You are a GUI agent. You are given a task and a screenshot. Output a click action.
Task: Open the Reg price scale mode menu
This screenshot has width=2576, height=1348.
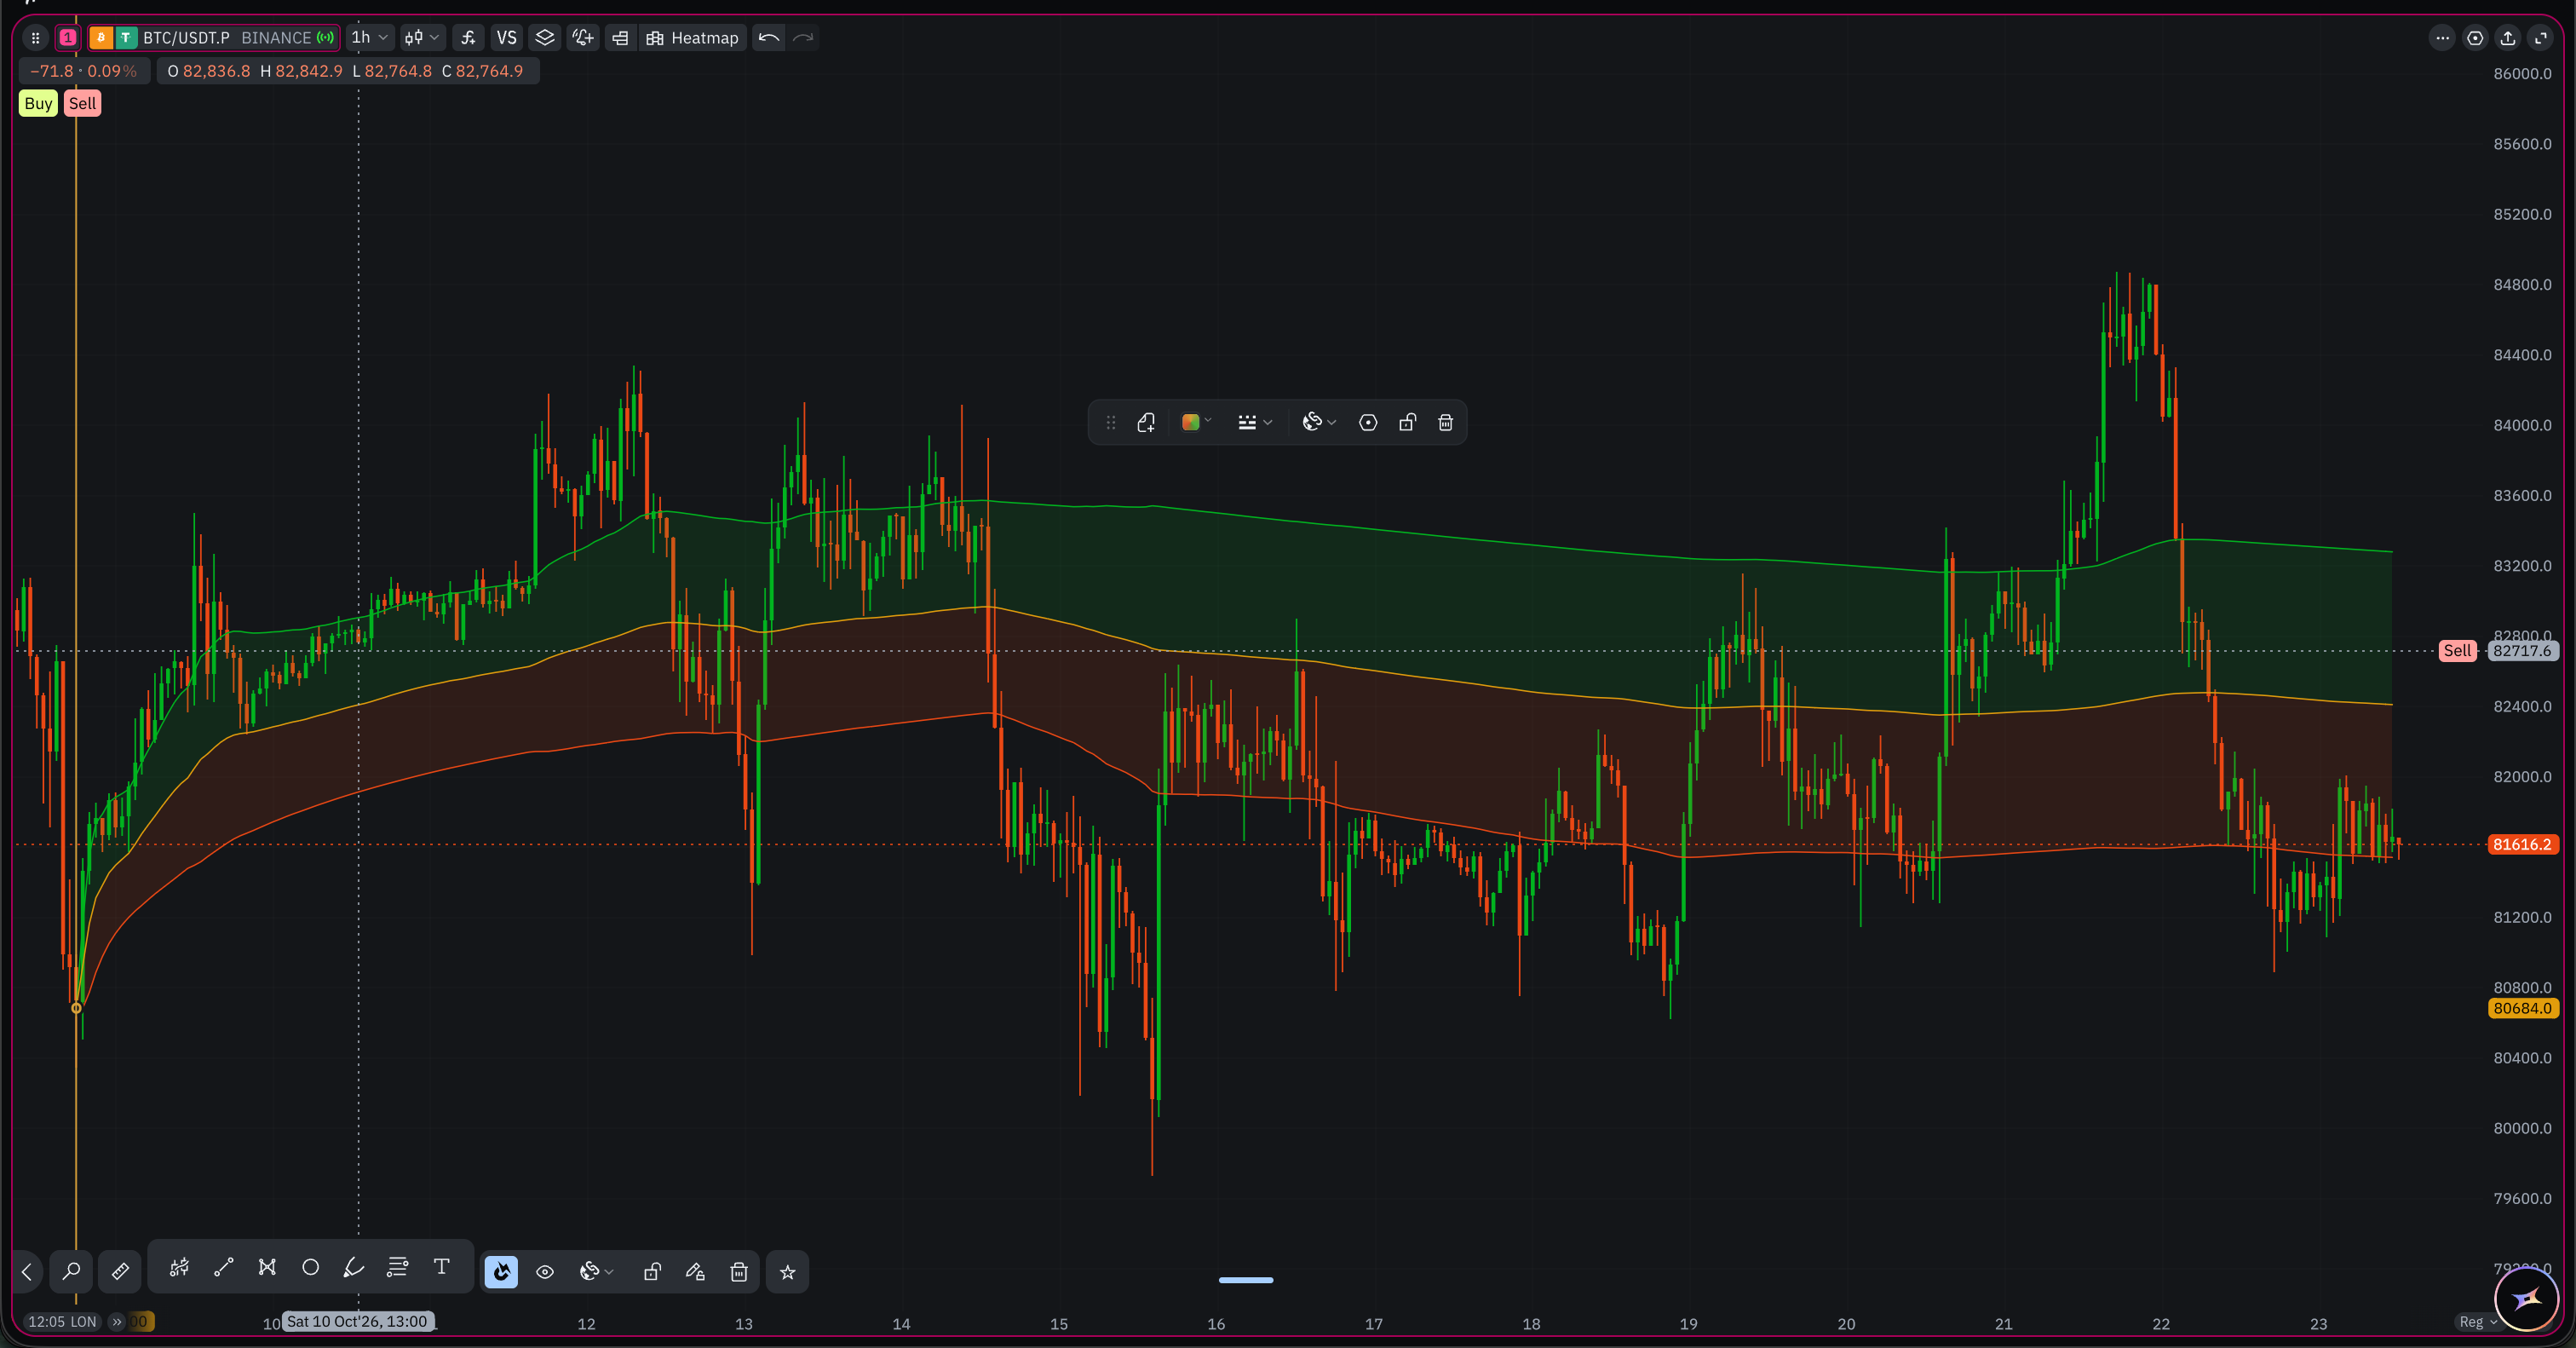[2477, 1322]
